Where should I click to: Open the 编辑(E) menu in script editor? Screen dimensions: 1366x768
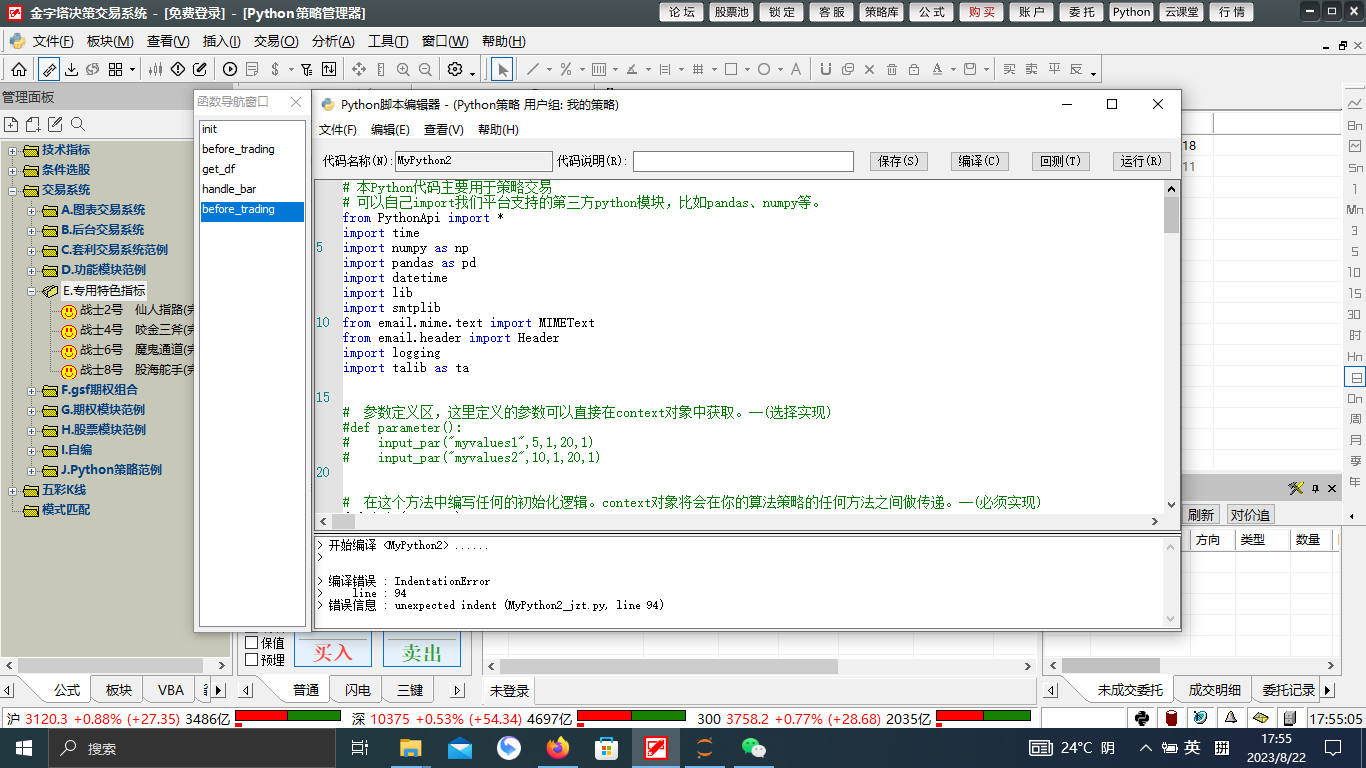click(390, 130)
